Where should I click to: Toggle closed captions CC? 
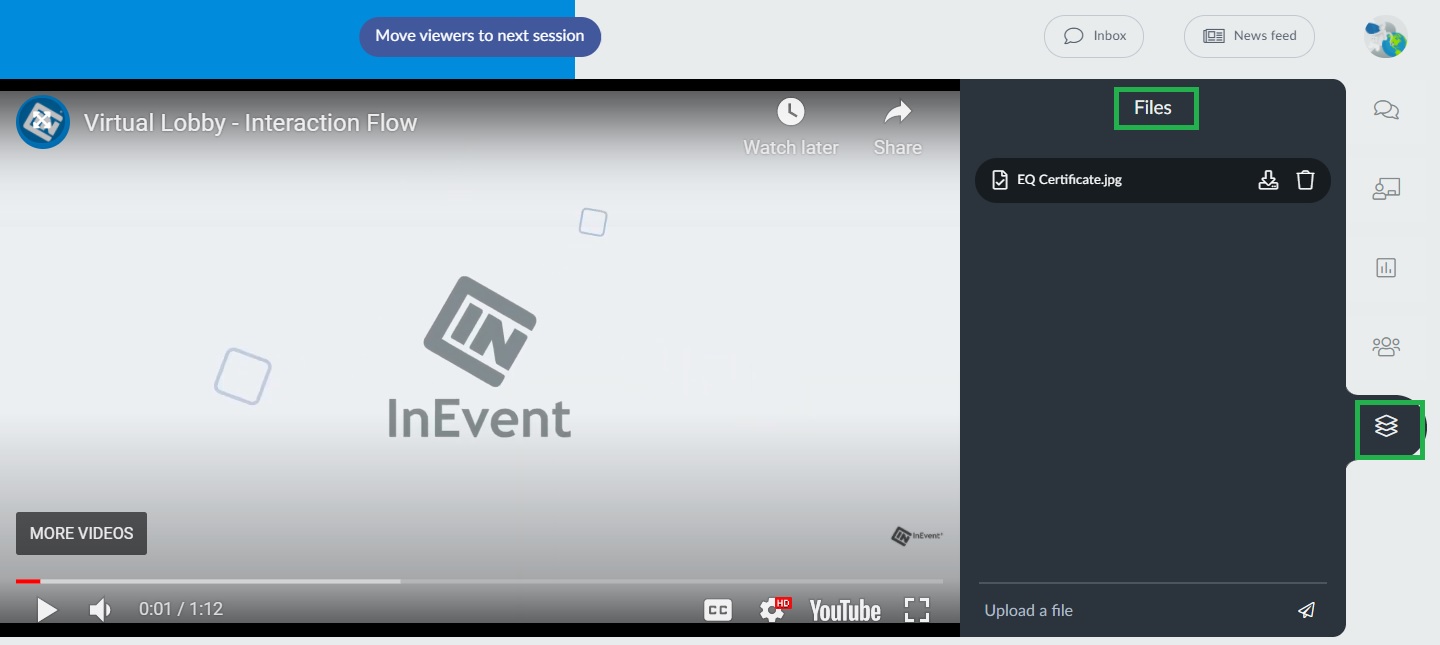click(718, 610)
